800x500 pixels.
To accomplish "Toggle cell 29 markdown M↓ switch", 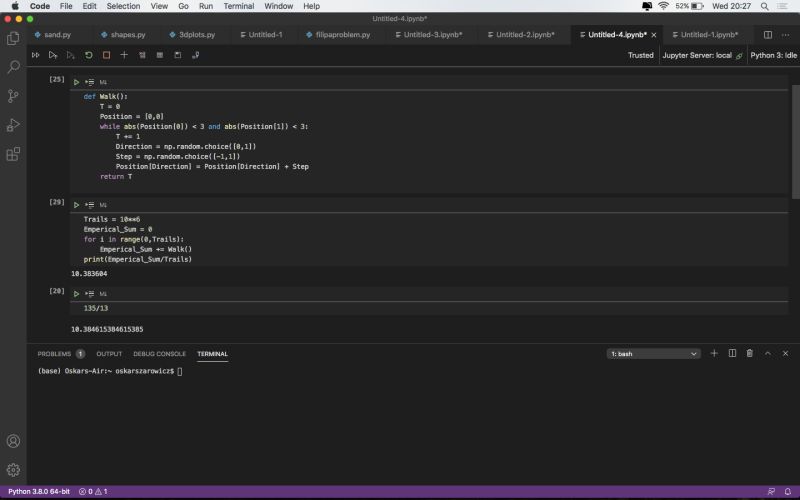I will point(103,205).
